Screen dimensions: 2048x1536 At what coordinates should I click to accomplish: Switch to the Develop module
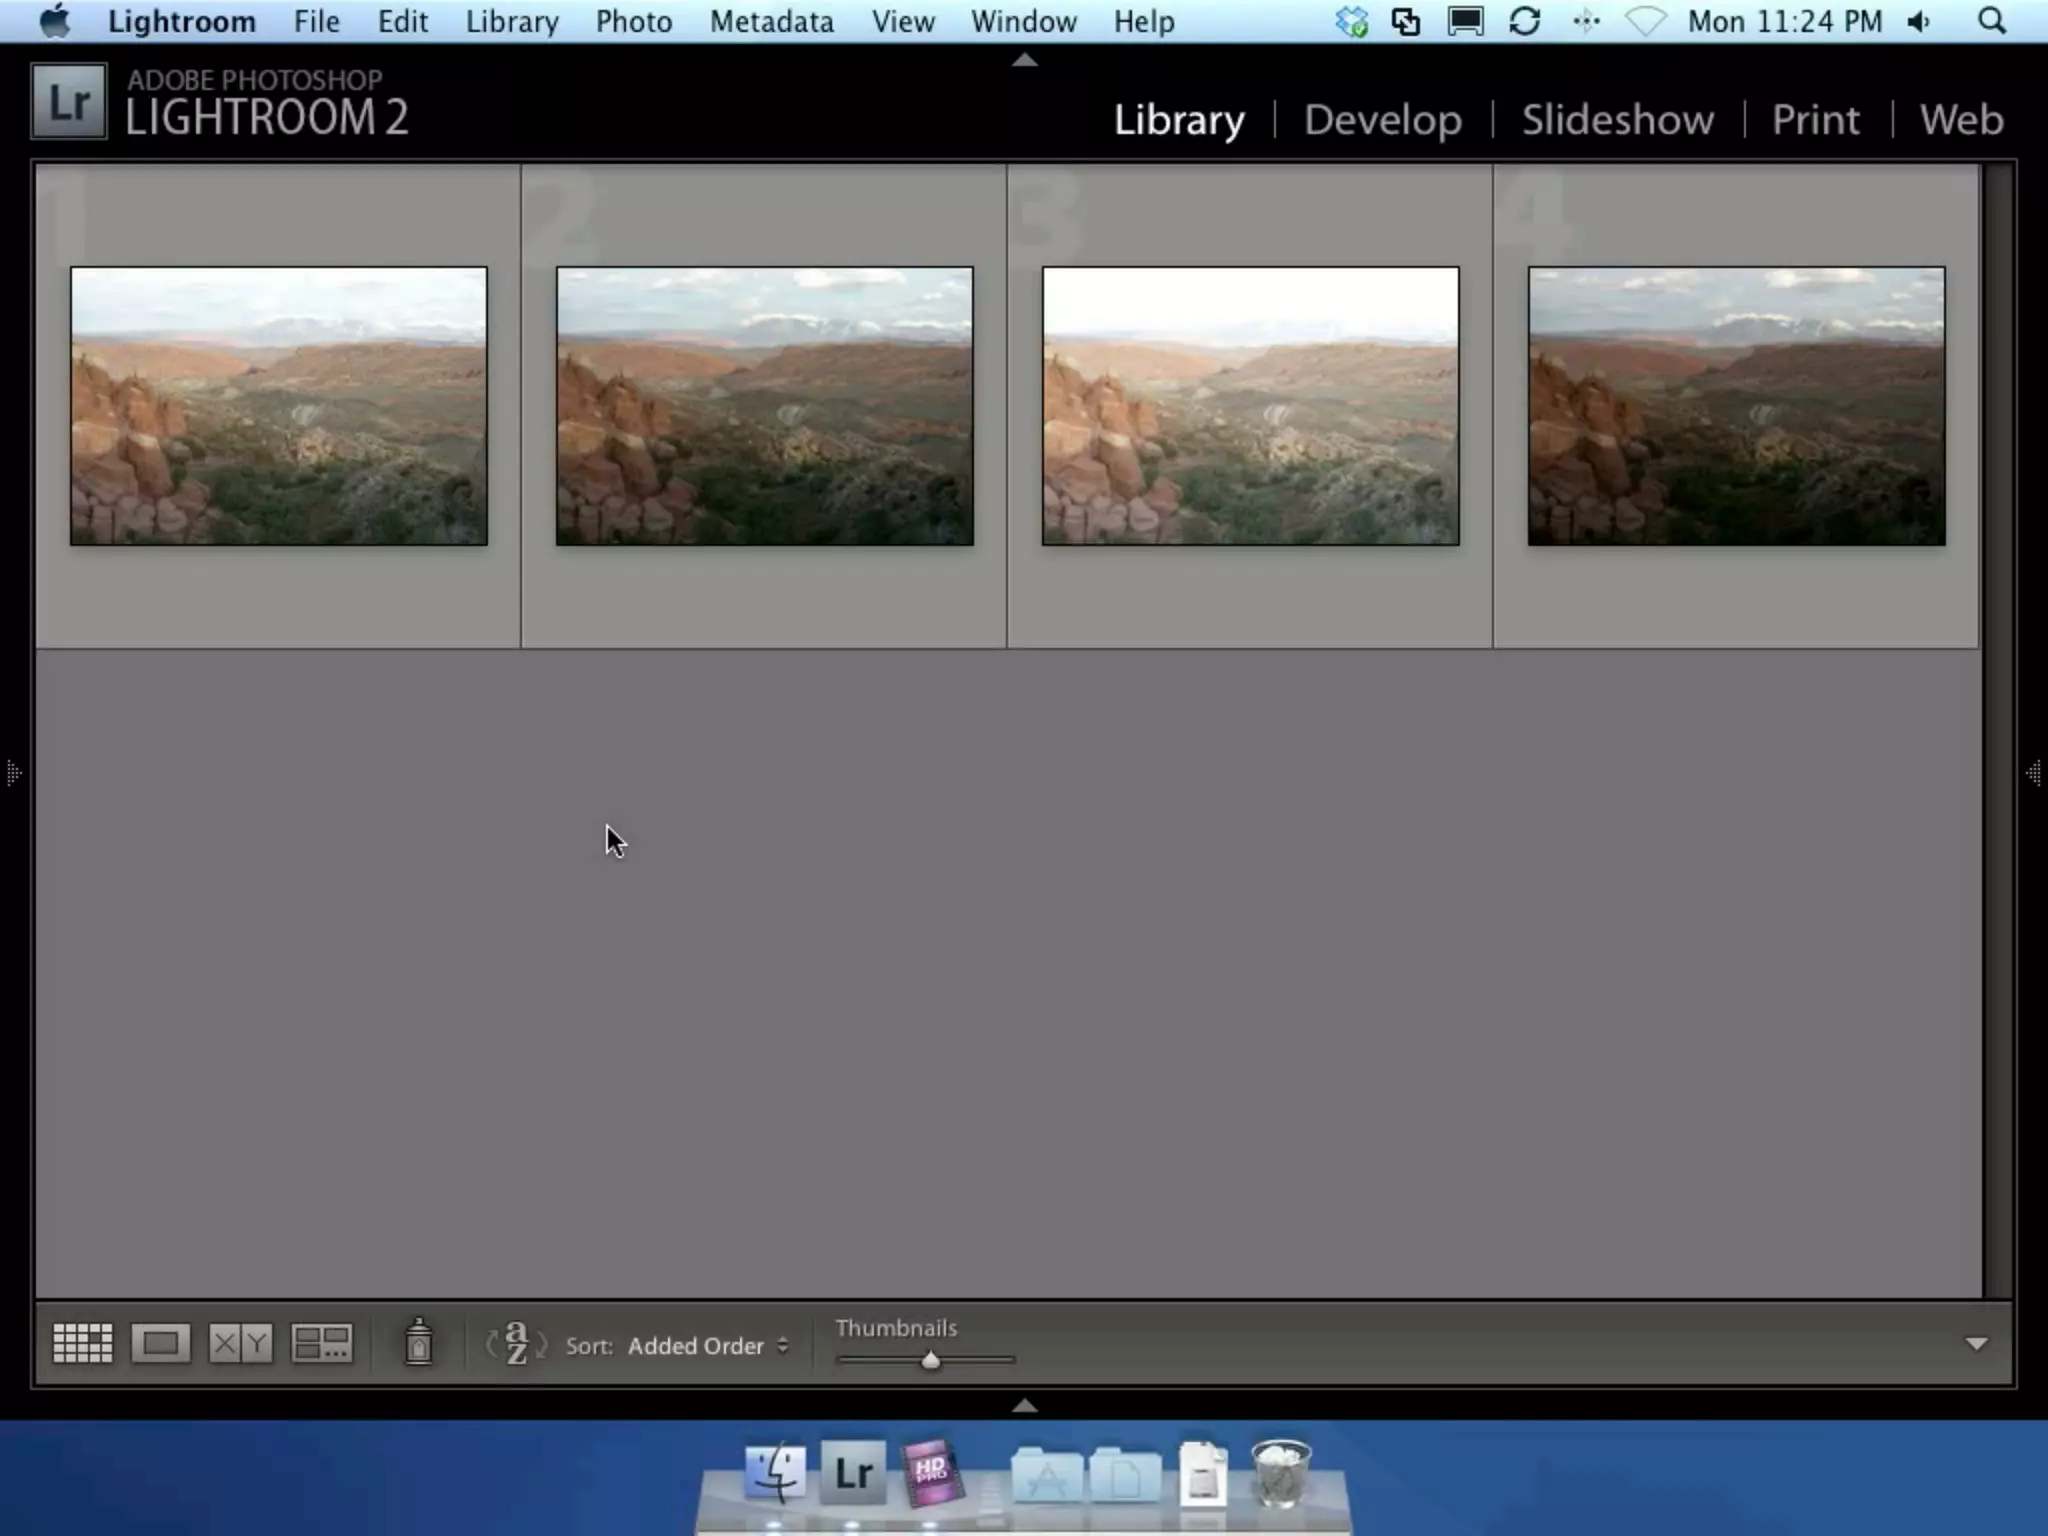(1382, 120)
